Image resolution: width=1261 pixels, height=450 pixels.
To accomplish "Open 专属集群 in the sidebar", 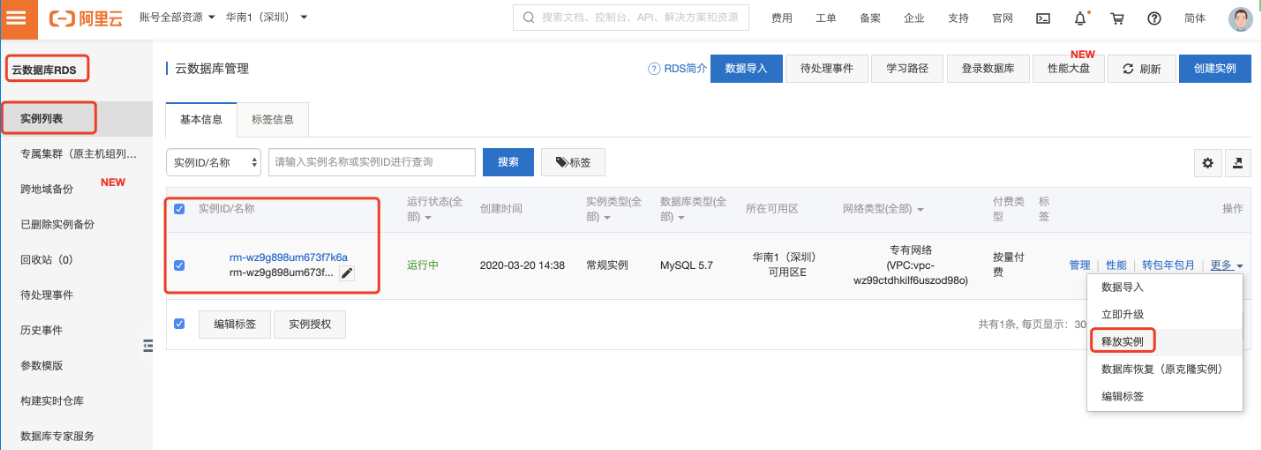I will click(x=78, y=154).
